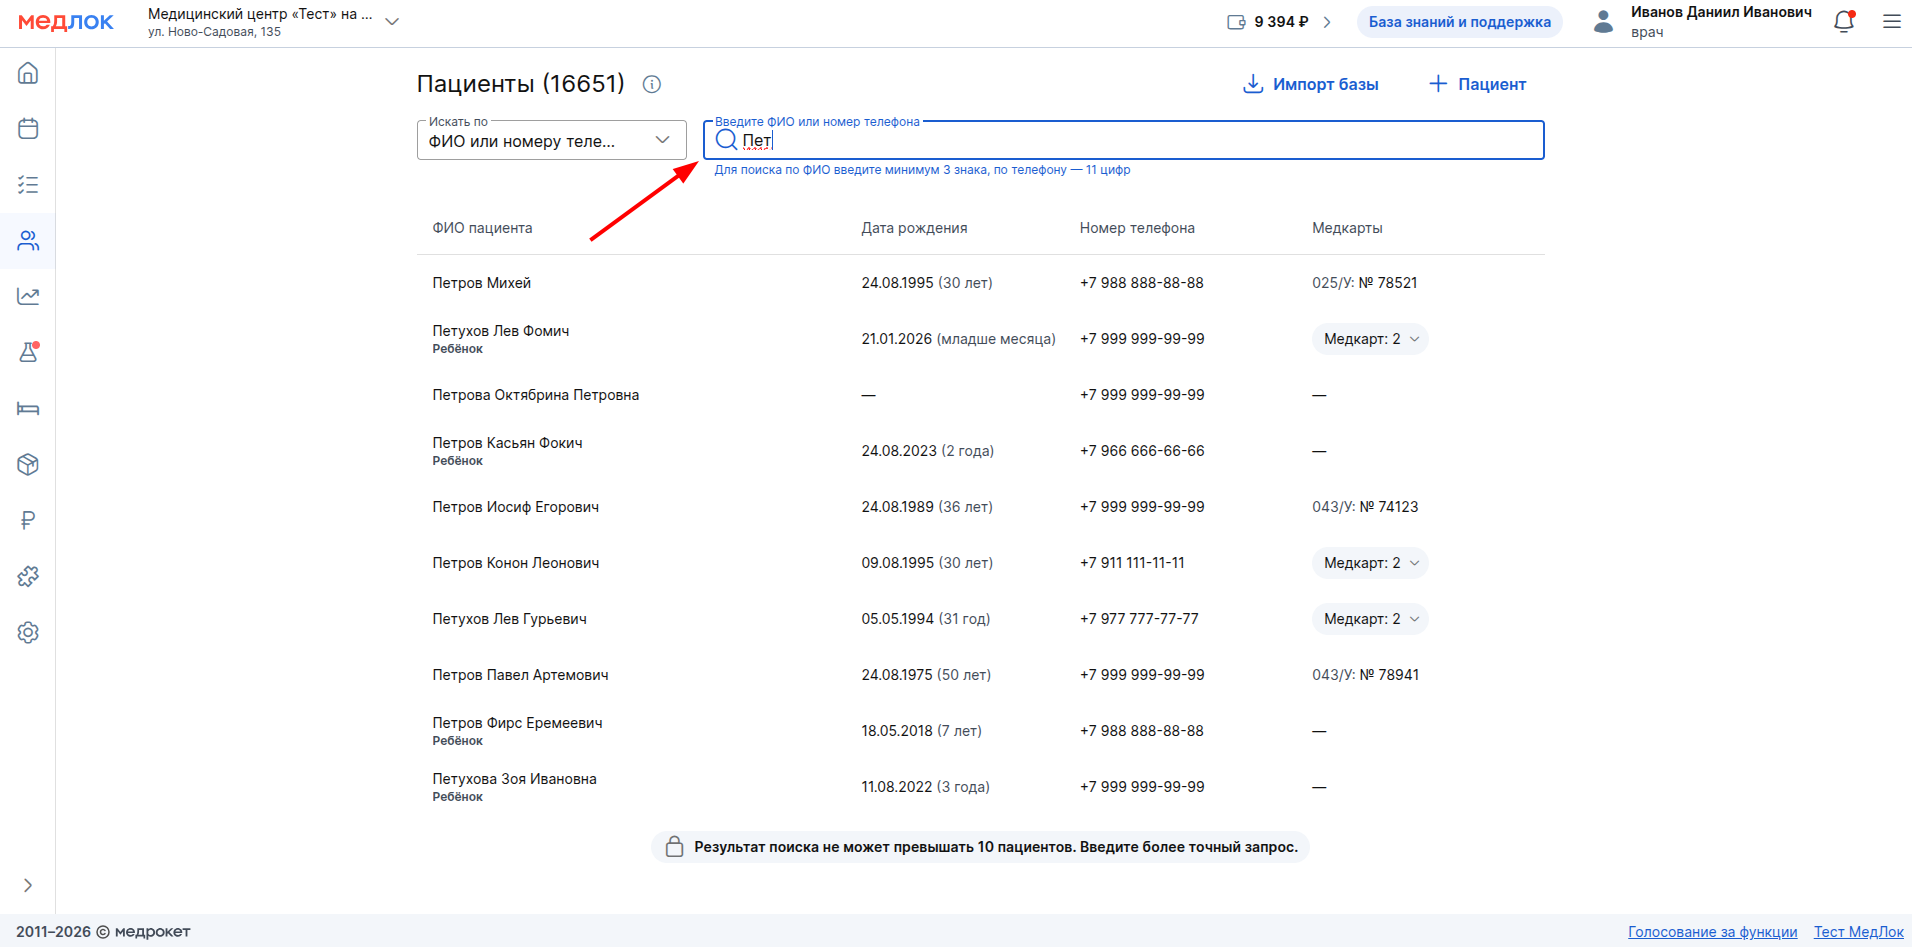Open the warehouse box icon in sidebar

pyautogui.click(x=28, y=464)
